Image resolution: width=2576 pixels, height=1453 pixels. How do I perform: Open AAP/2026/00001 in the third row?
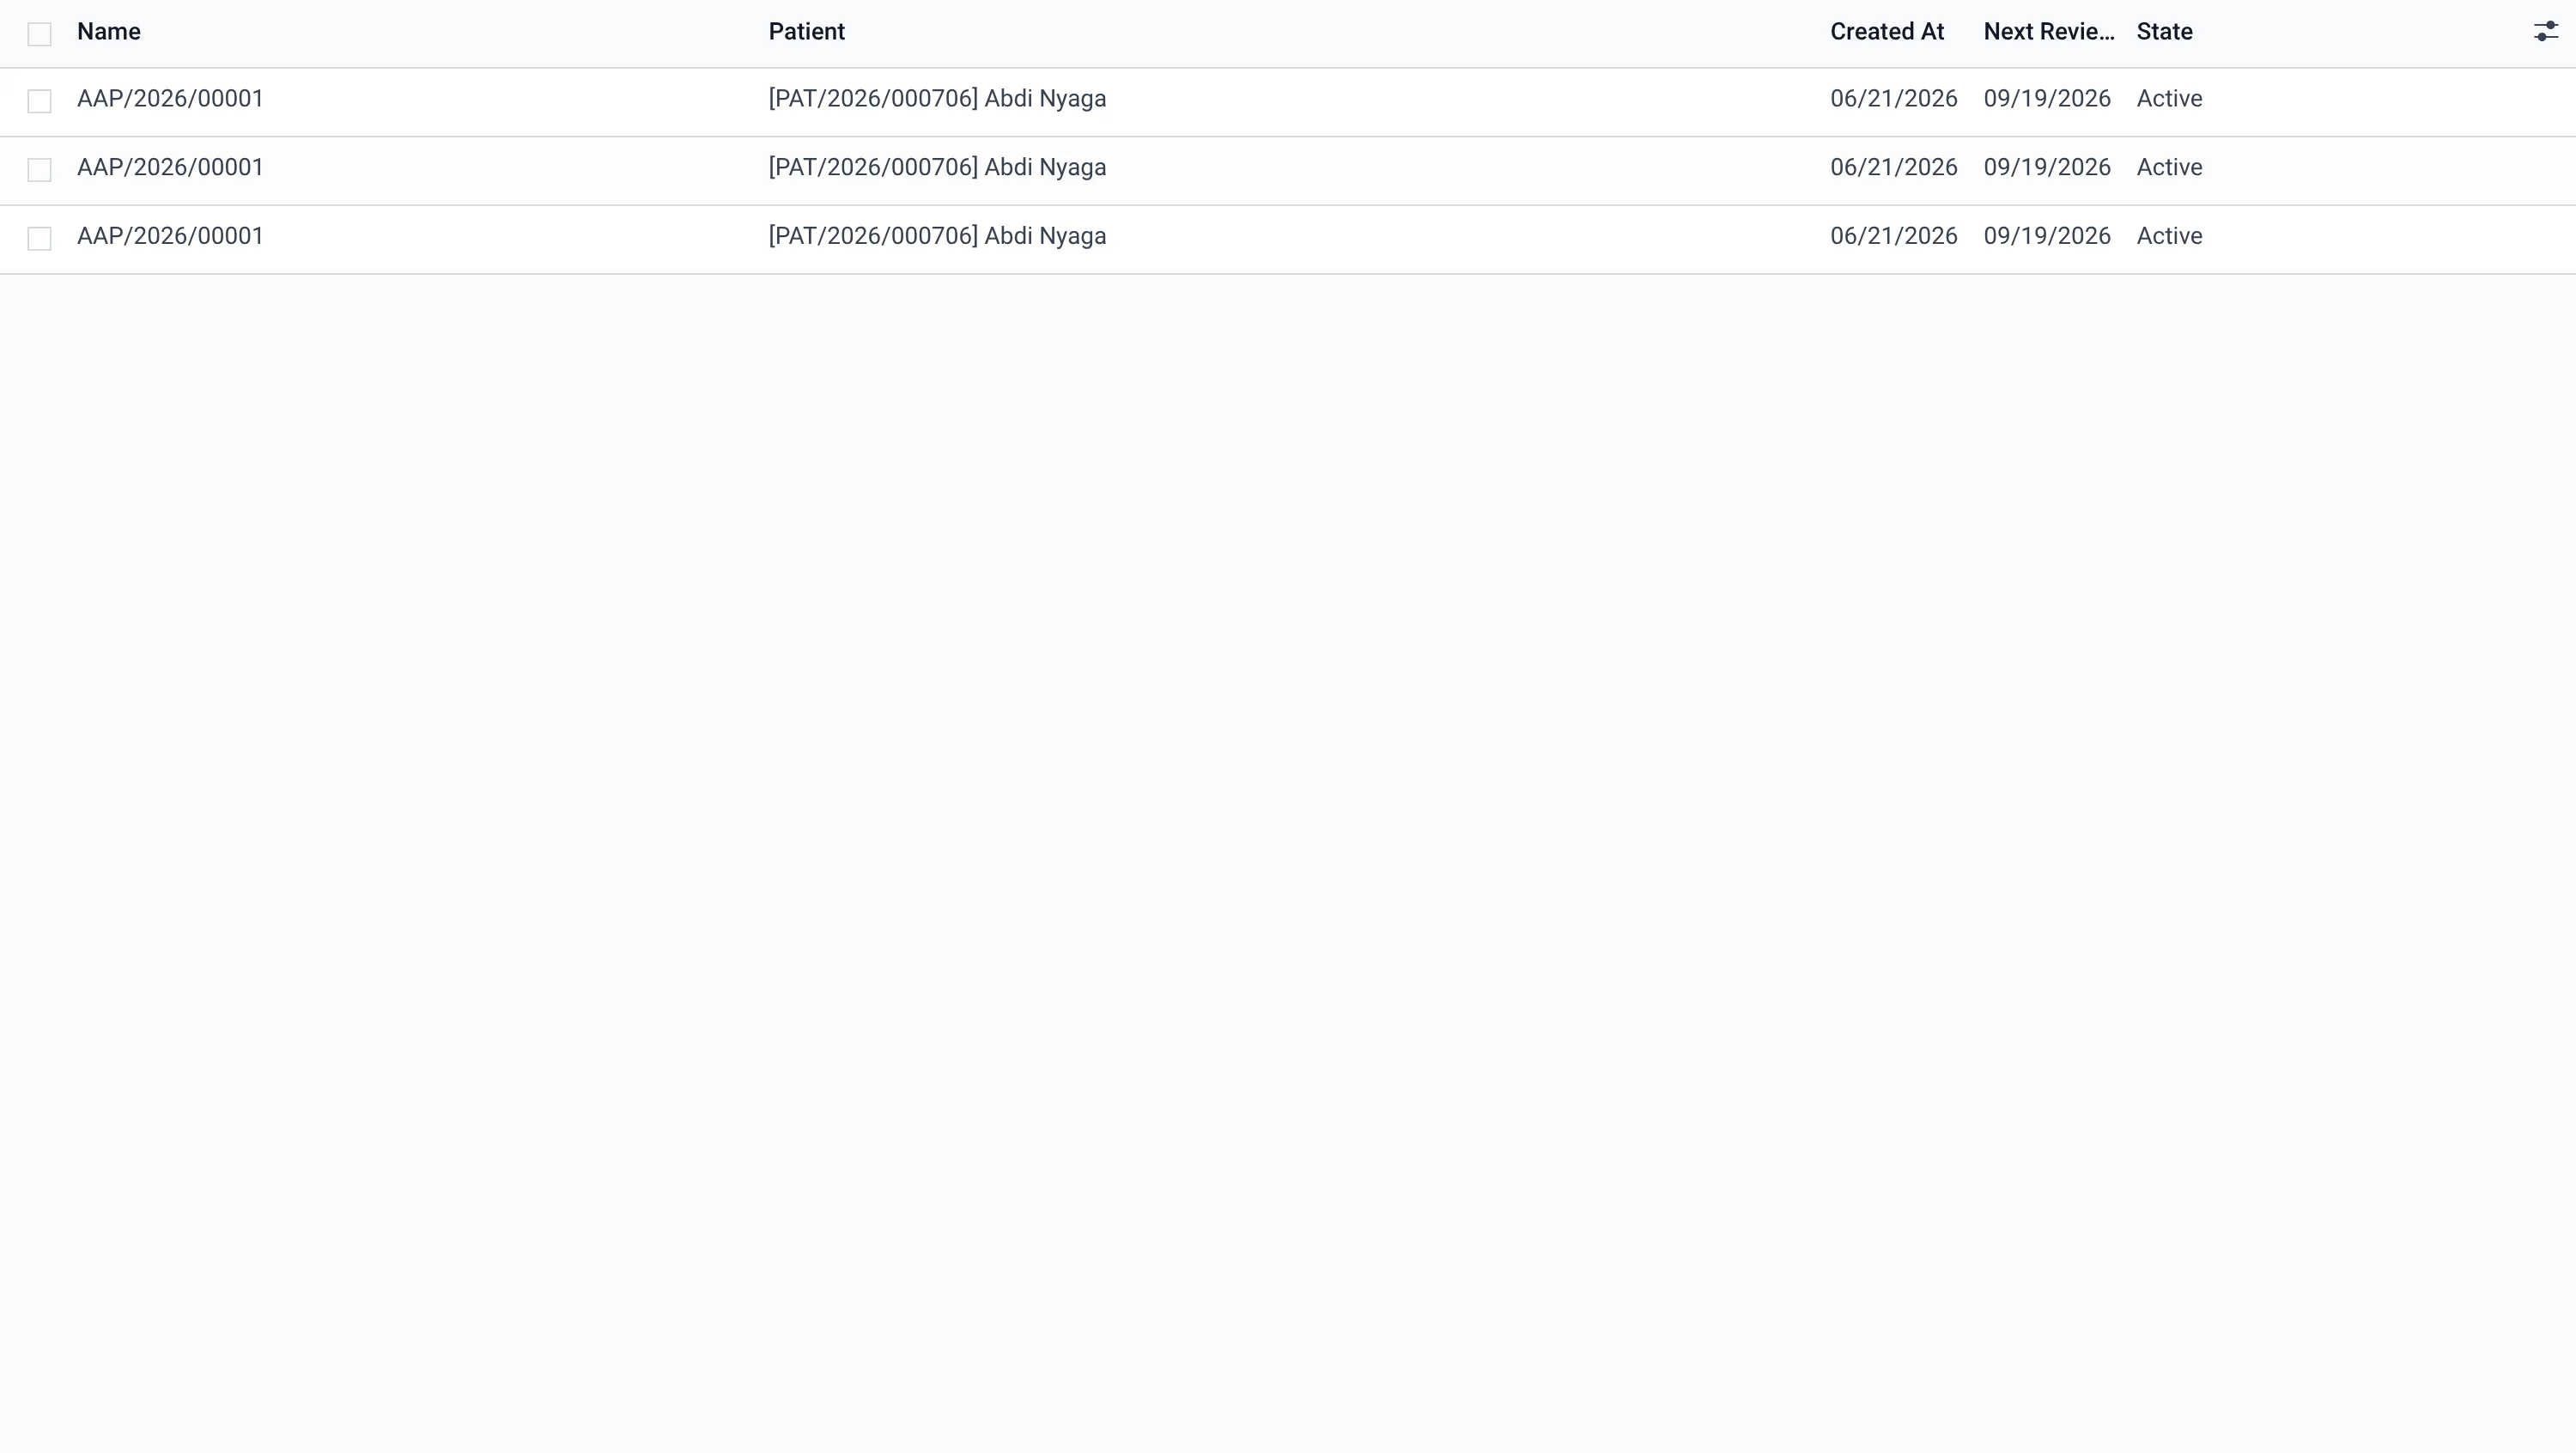point(170,236)
